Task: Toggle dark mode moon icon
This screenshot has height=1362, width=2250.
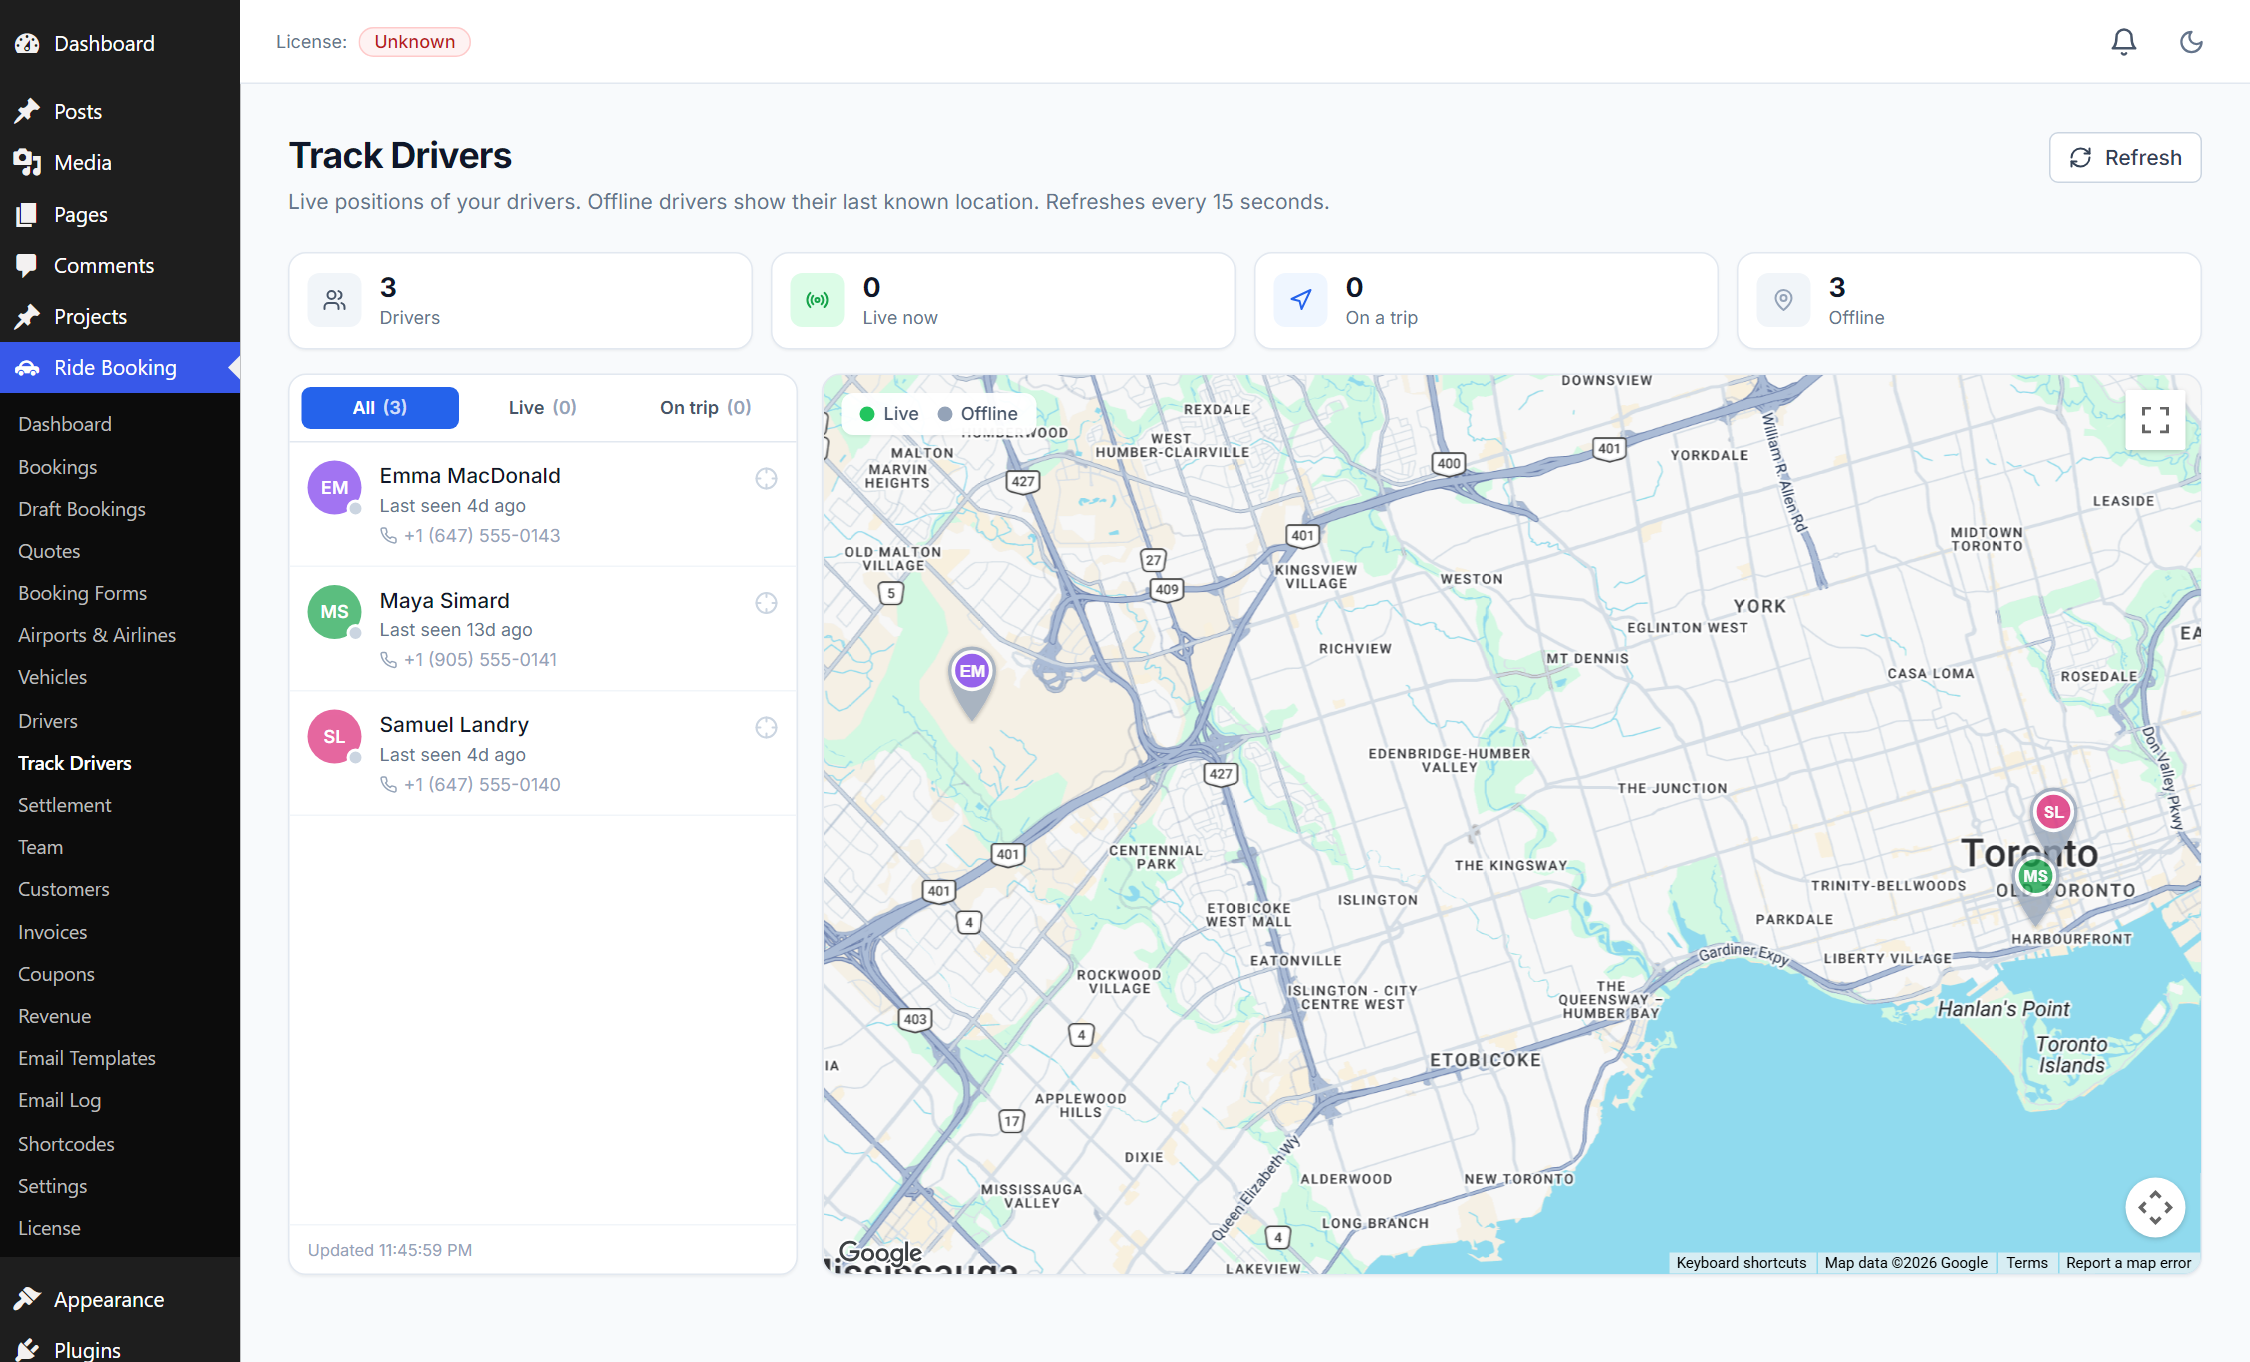Action: [2191, 42]
